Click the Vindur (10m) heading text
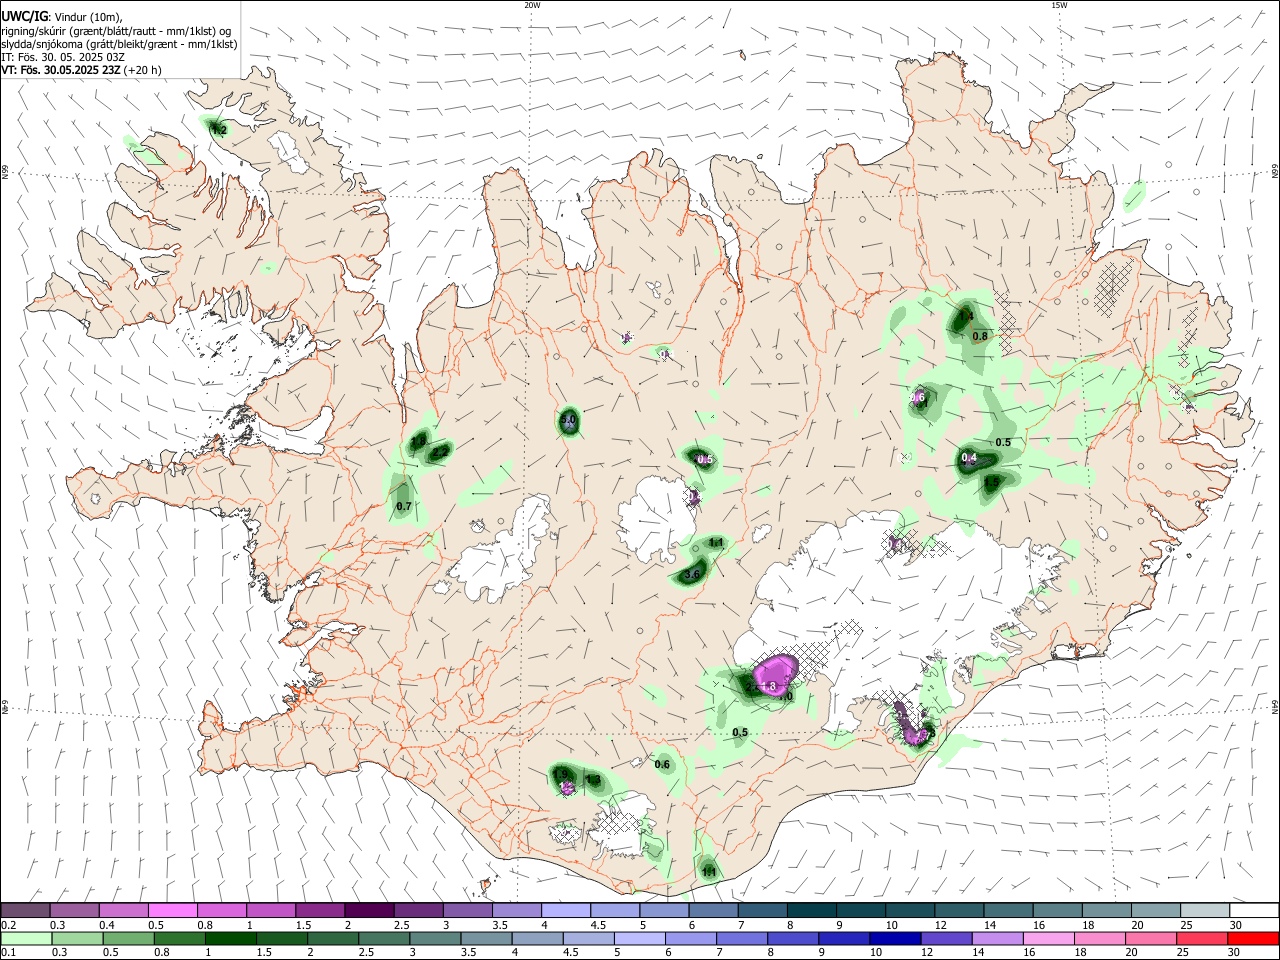Image resolution: width=1280 pixels, height=960 pixels. pyautogui.click(x=87, y=18)
